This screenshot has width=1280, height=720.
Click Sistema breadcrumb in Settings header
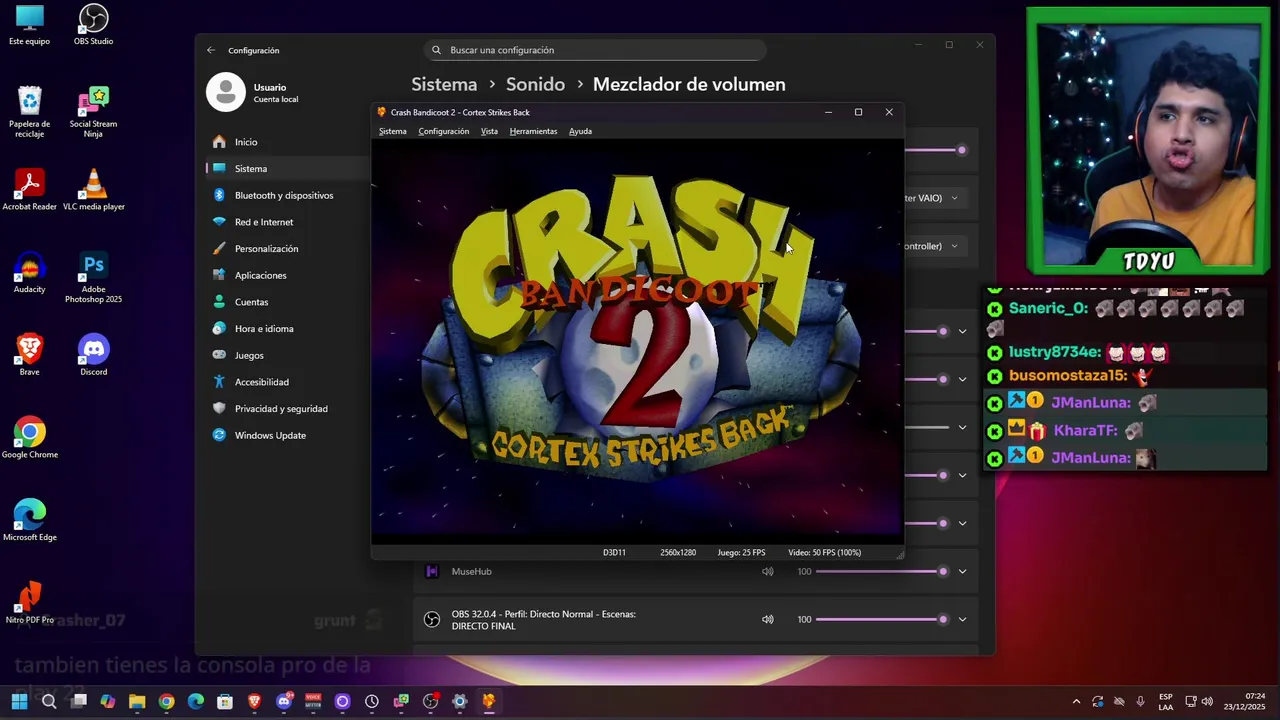444,85
